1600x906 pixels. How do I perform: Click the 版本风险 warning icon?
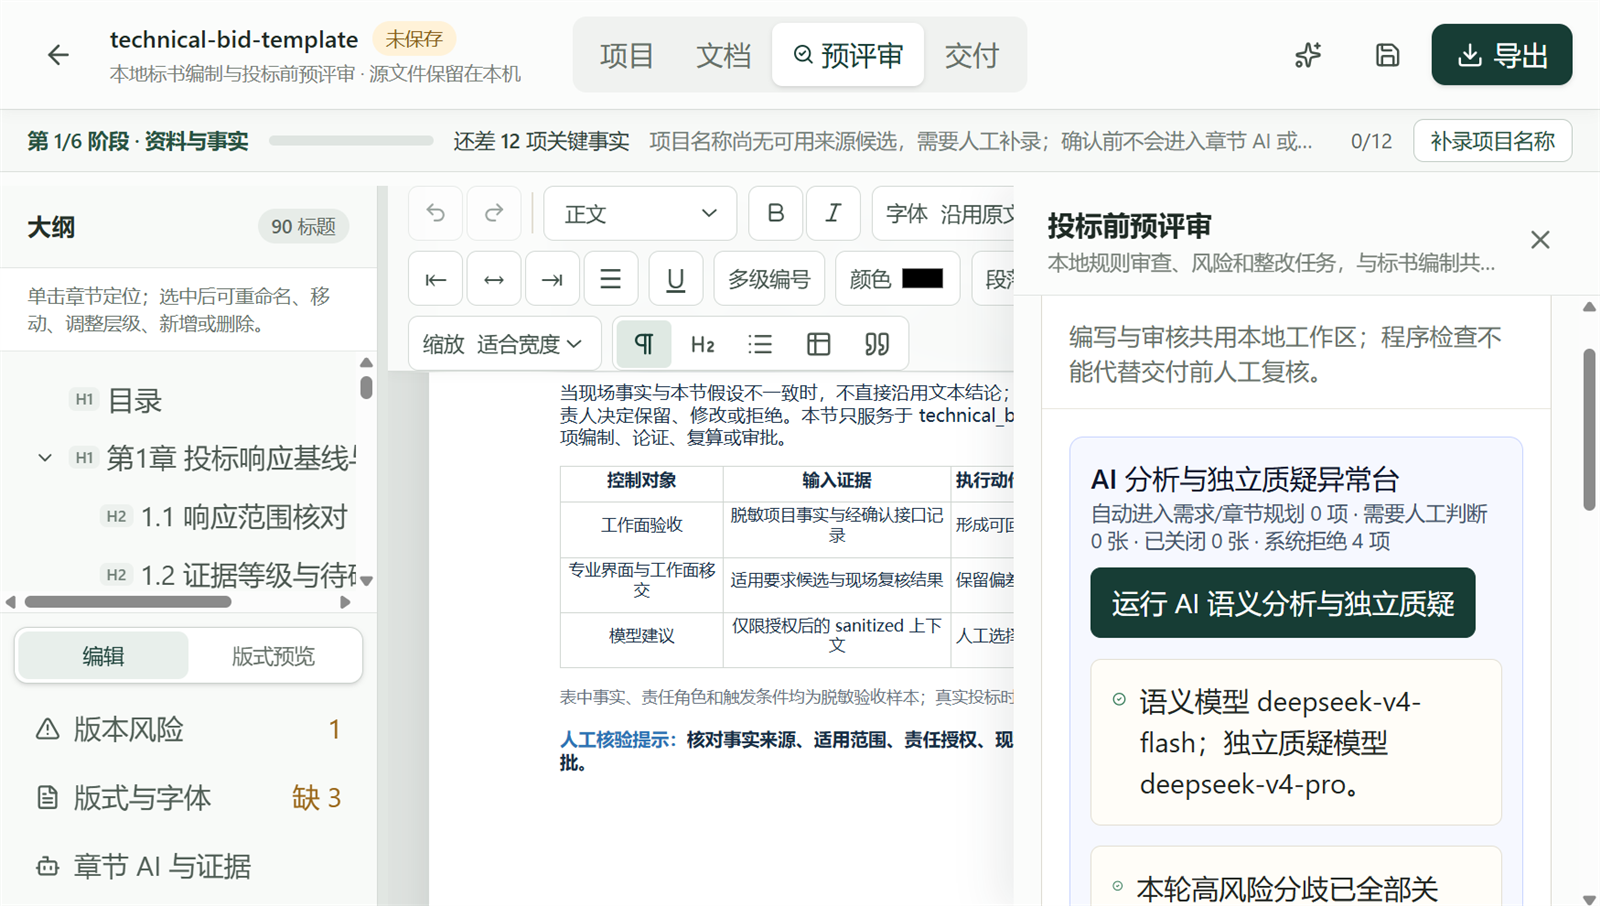pos(47,729)
